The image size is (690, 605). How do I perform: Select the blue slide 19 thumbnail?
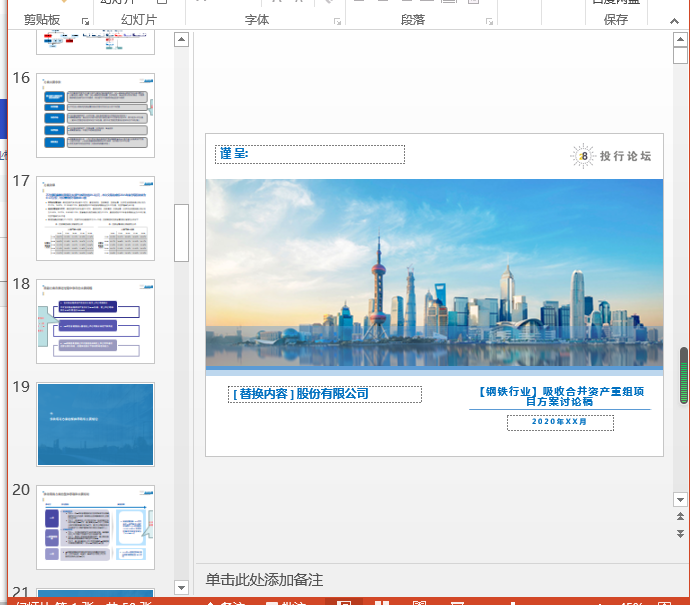tap(95, 424)
